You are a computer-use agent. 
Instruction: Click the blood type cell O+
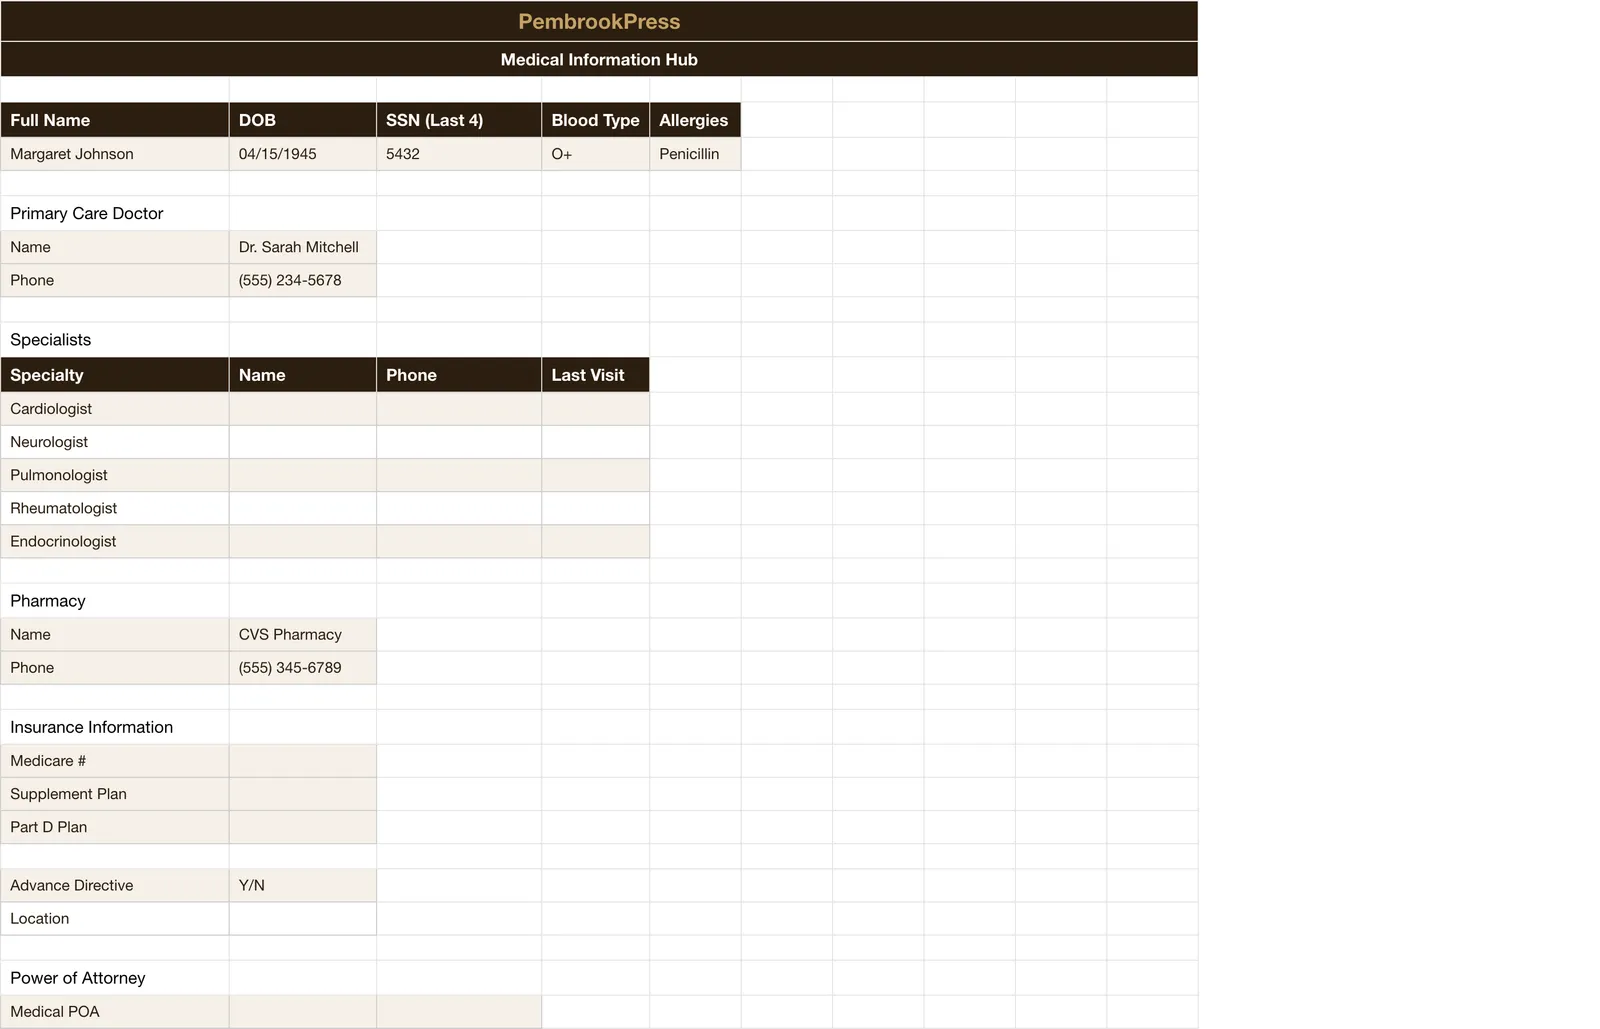pos(596,154)
